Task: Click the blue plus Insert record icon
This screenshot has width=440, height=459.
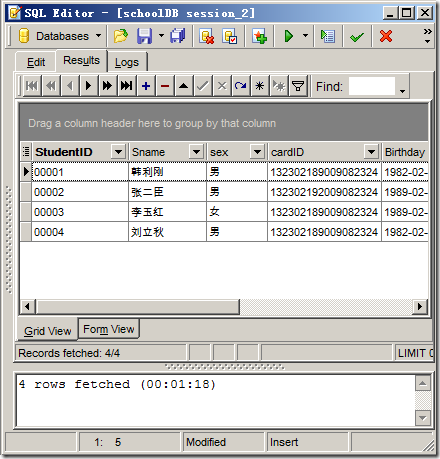Action: pos(146,86)
